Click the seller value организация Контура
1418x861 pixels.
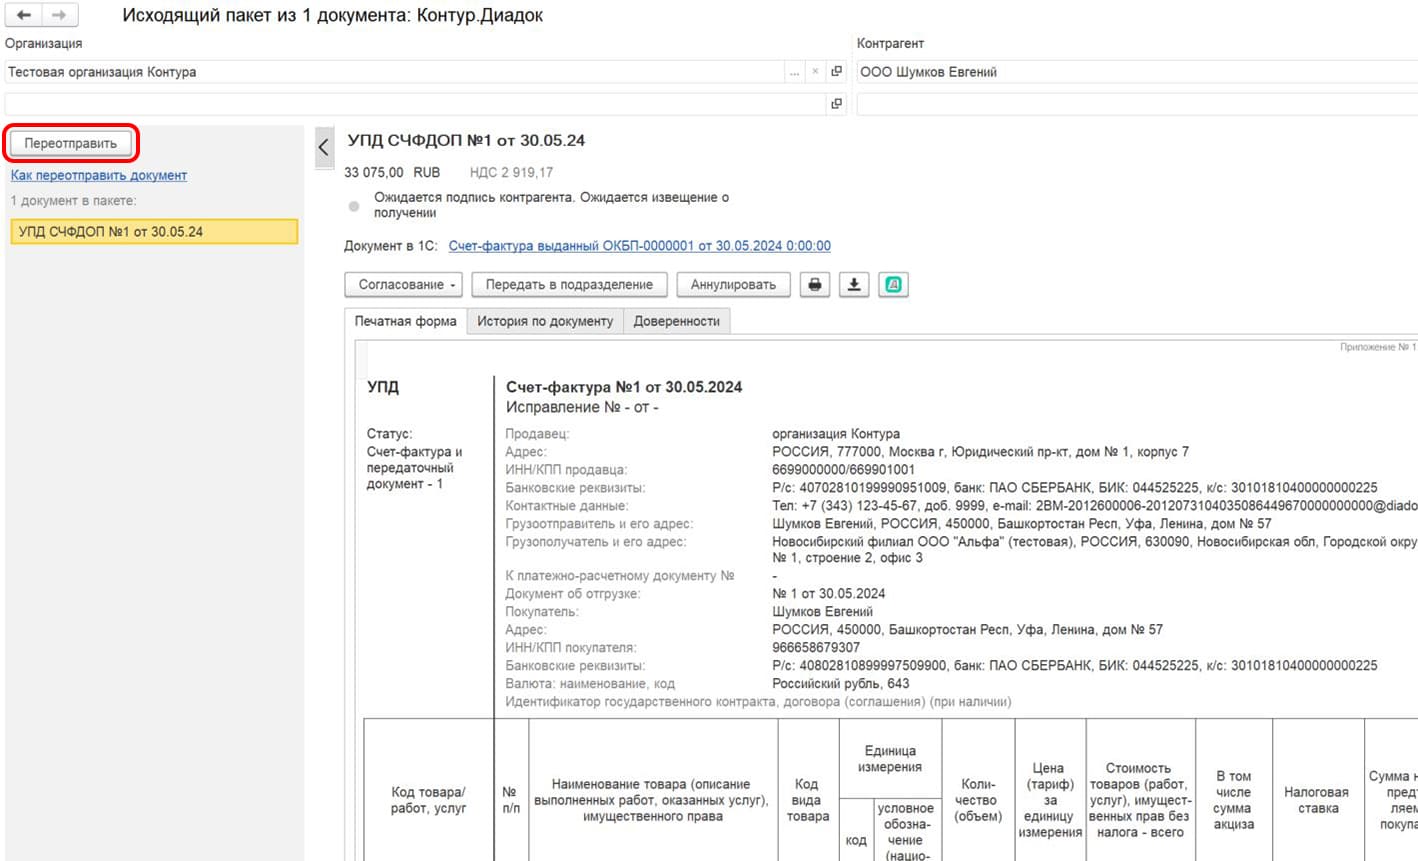tap(836, 434)
